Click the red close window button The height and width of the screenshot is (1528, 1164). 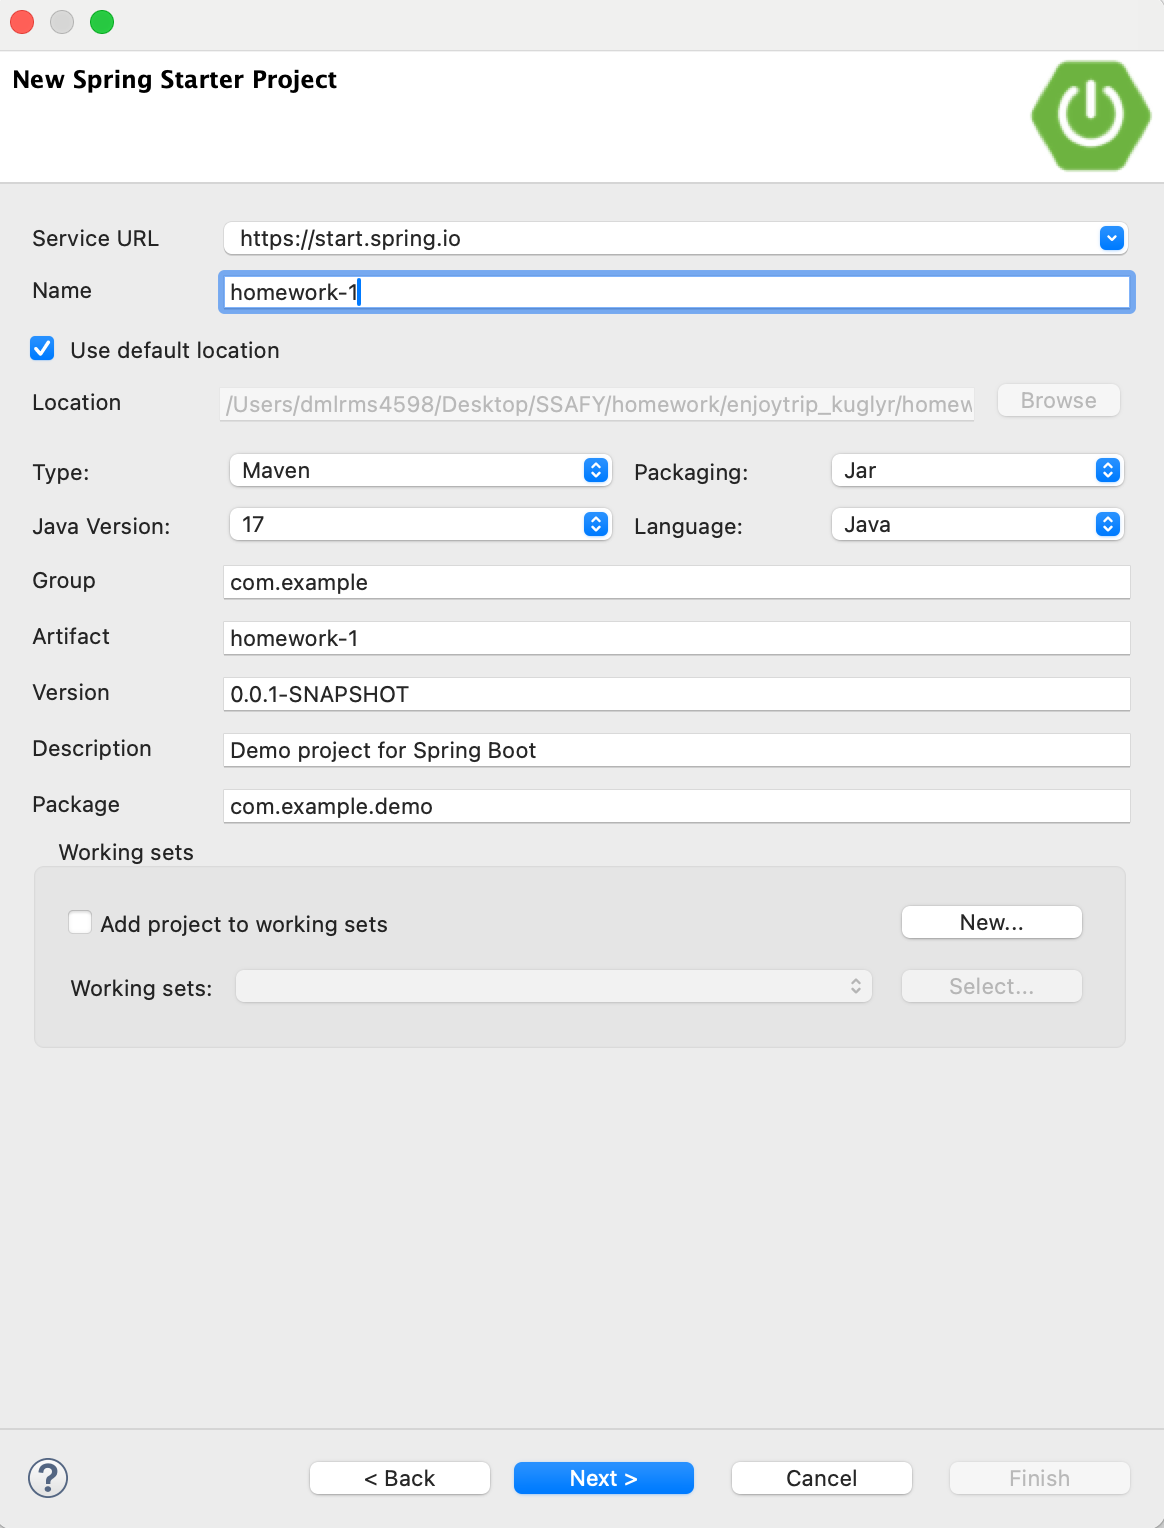pos(22,22)
